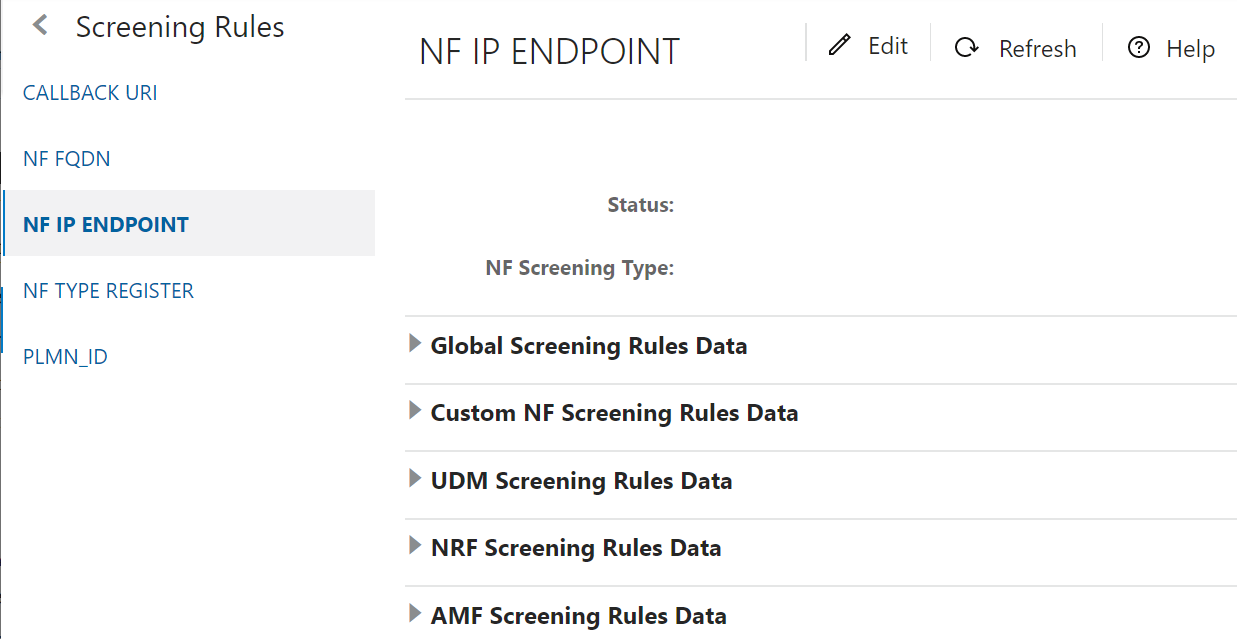Screen dimensions: 1237x639
Task: Click the highlighted NF IP ENDPOINT entry
Action: click(x=105, y=224)
